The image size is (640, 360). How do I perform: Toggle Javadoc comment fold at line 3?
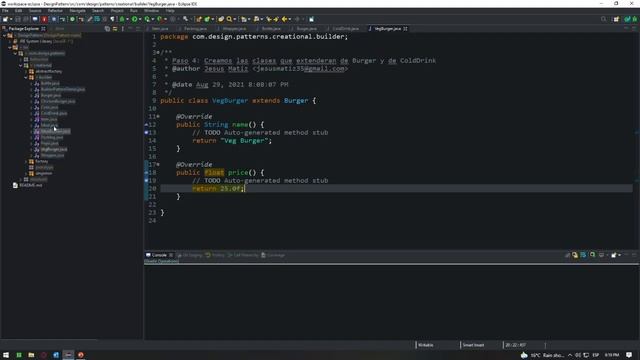click(x=158, y=53)
